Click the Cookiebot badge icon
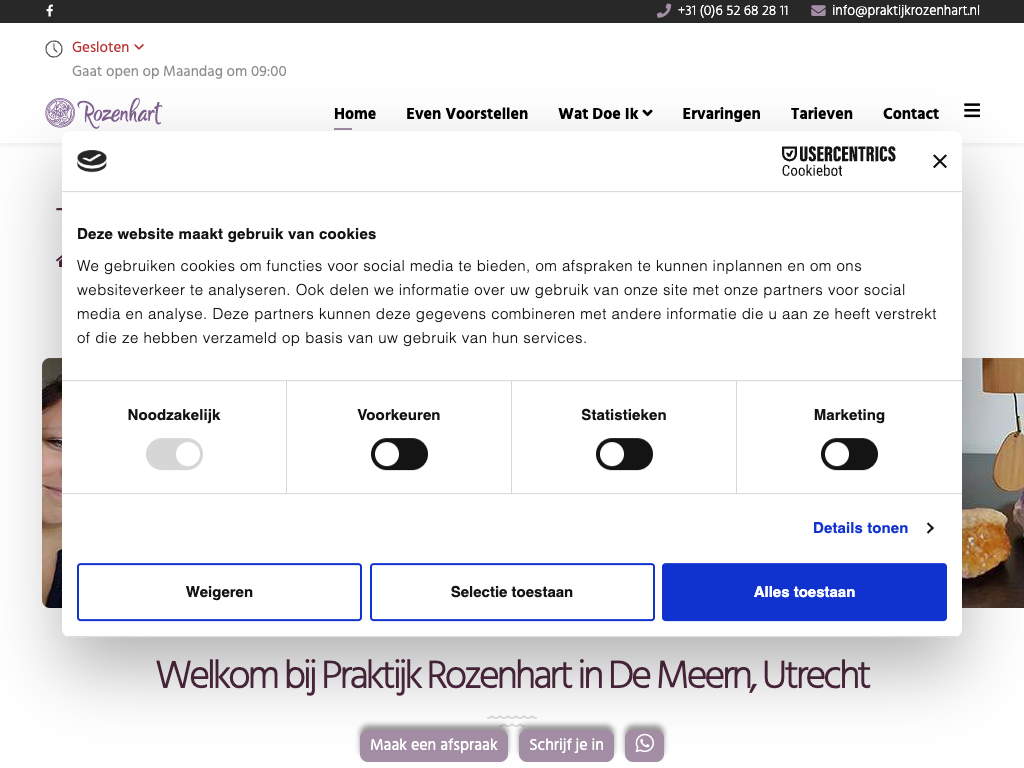The width and height of the screenshot is (1024, 768). [91, 161]
